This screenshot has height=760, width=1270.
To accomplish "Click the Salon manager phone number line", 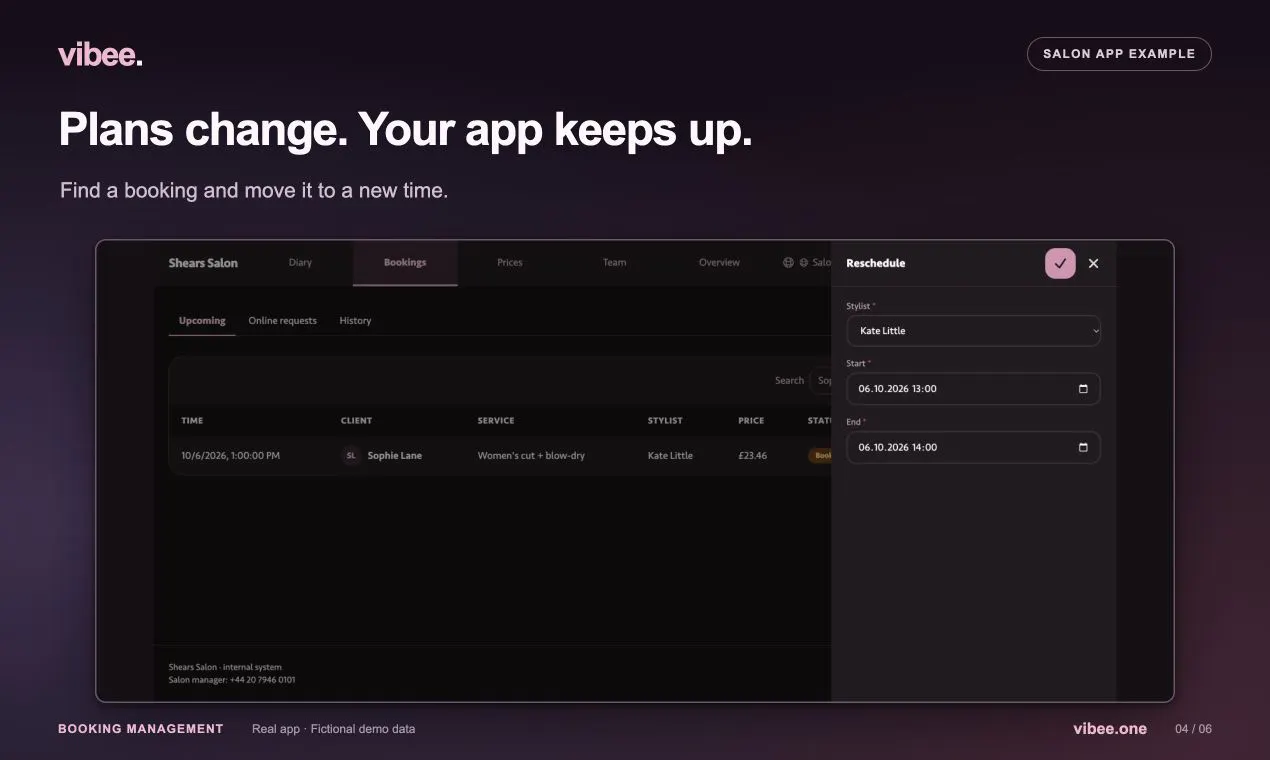I will pos(232,680).
